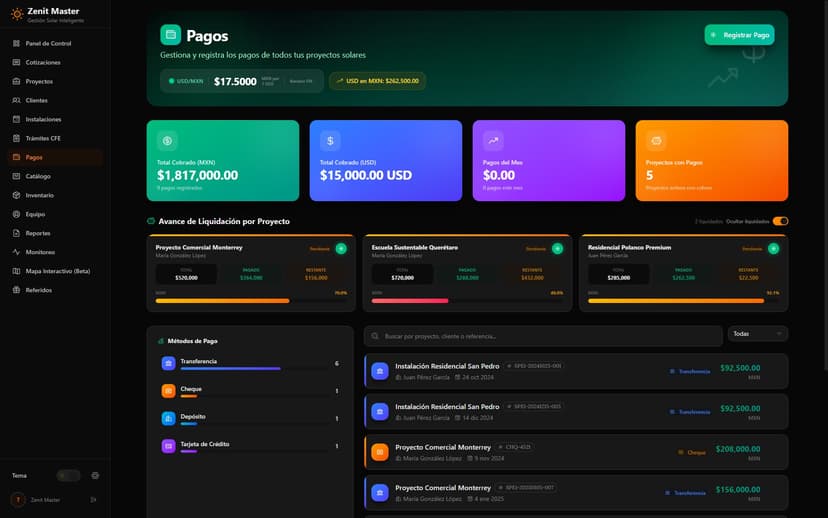Add payment to Residencial Polanco Premium card
Screen dimensions: 828x518
[x=774, y=249]
